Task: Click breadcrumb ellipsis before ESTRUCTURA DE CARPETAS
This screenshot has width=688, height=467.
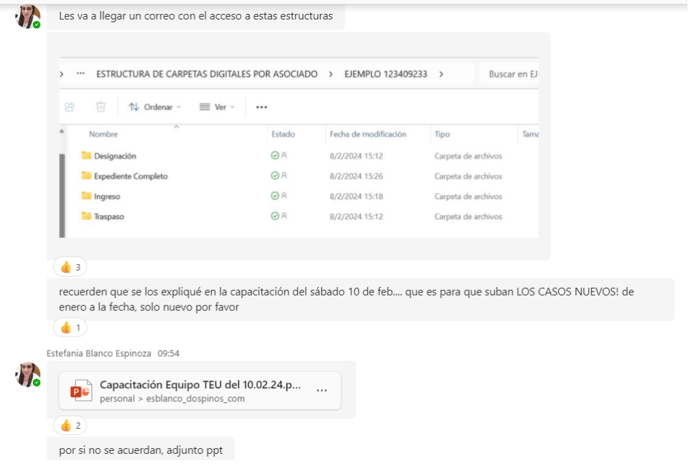Action: point(80,73)
